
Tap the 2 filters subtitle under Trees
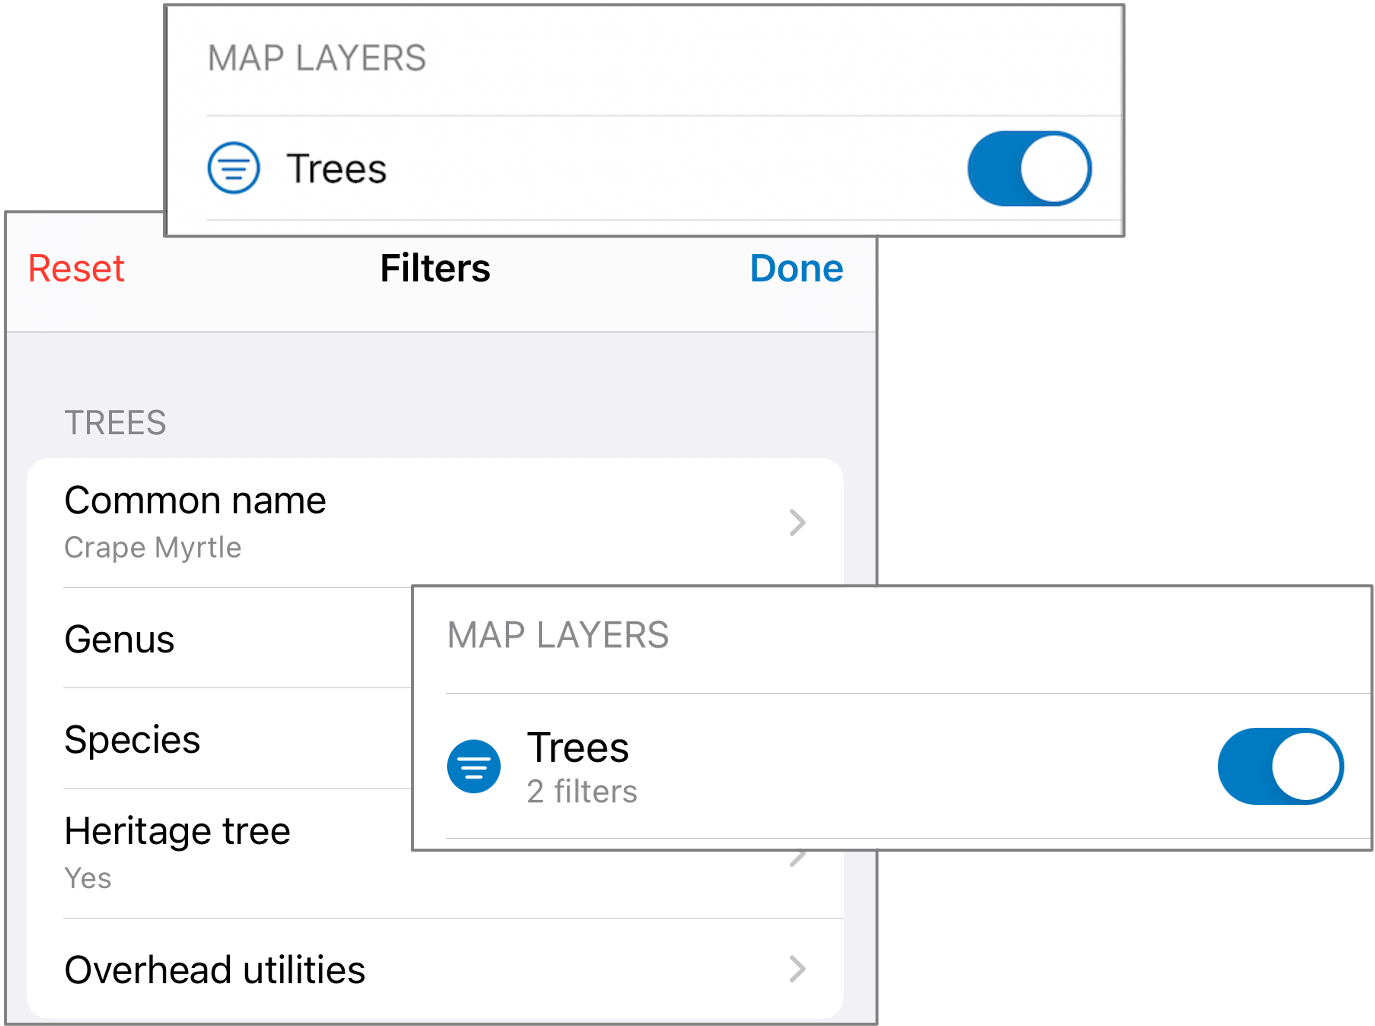coord(582,791)
